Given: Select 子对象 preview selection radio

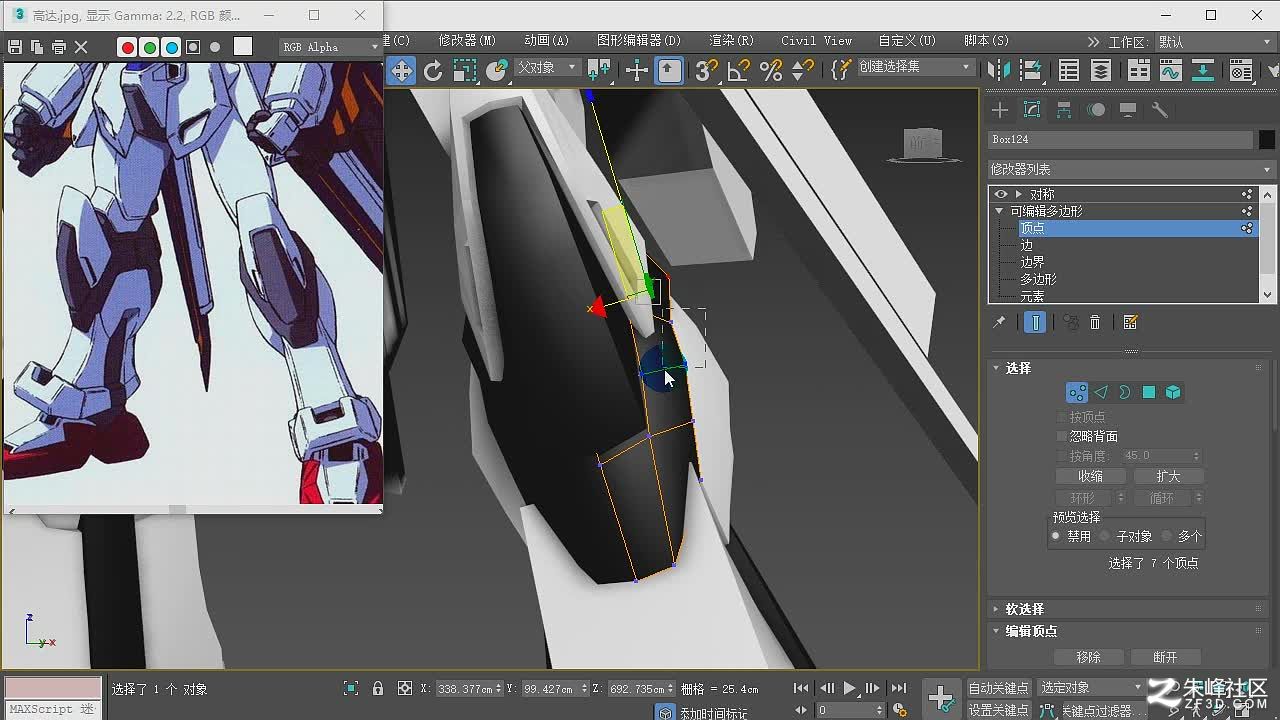Looking at the screenshot, I should 1105,536.
